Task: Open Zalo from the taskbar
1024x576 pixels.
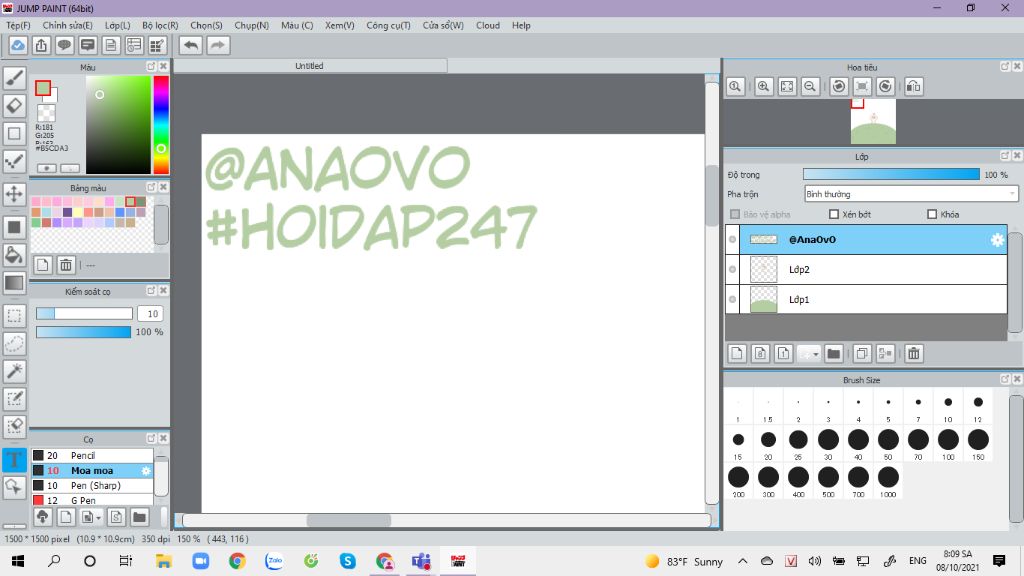Action: pos(274,561)
